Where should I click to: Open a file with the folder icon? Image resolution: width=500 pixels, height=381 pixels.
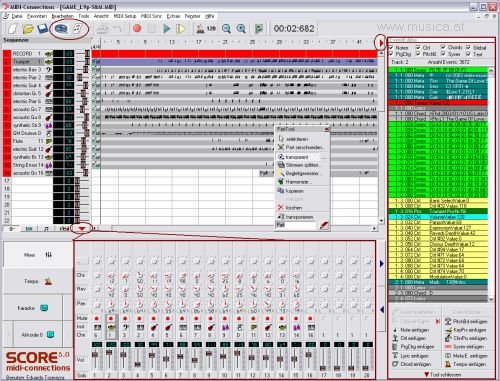coord(28,29)
